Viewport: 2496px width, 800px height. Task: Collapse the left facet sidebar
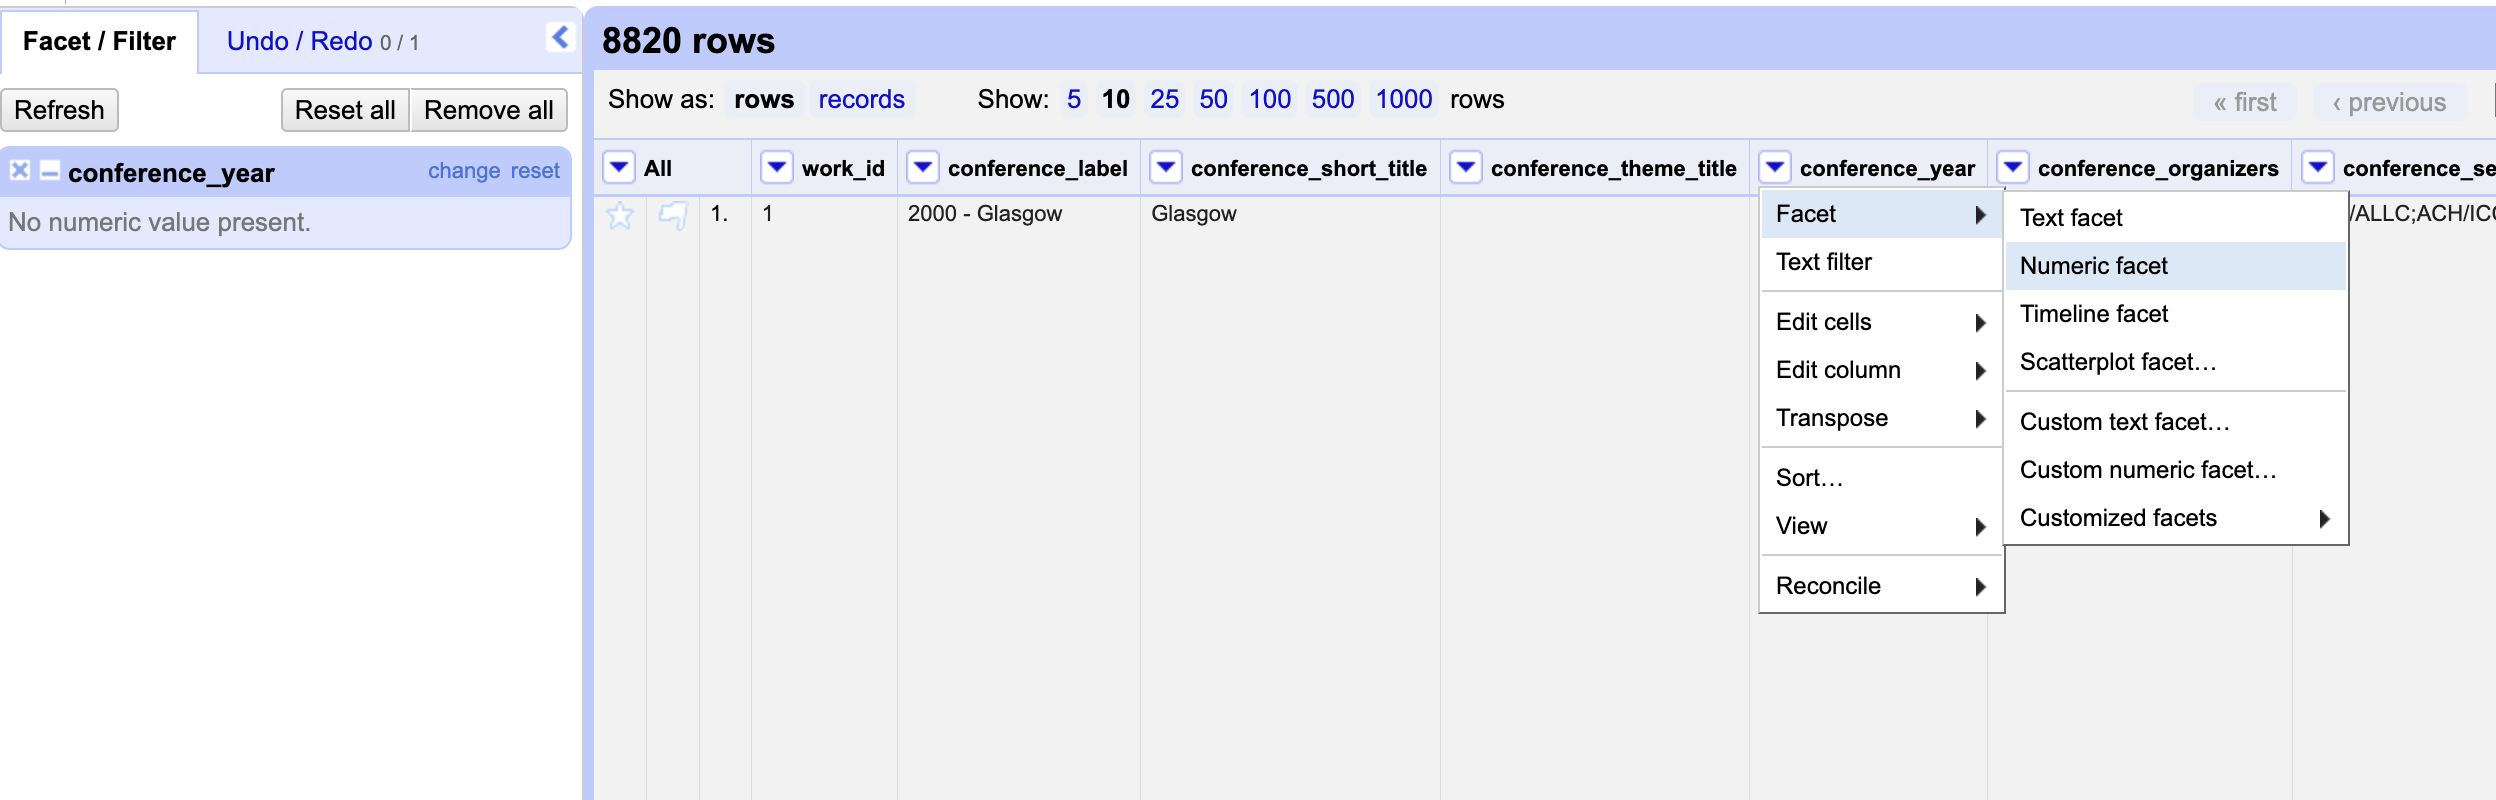[x=560, y=38]
